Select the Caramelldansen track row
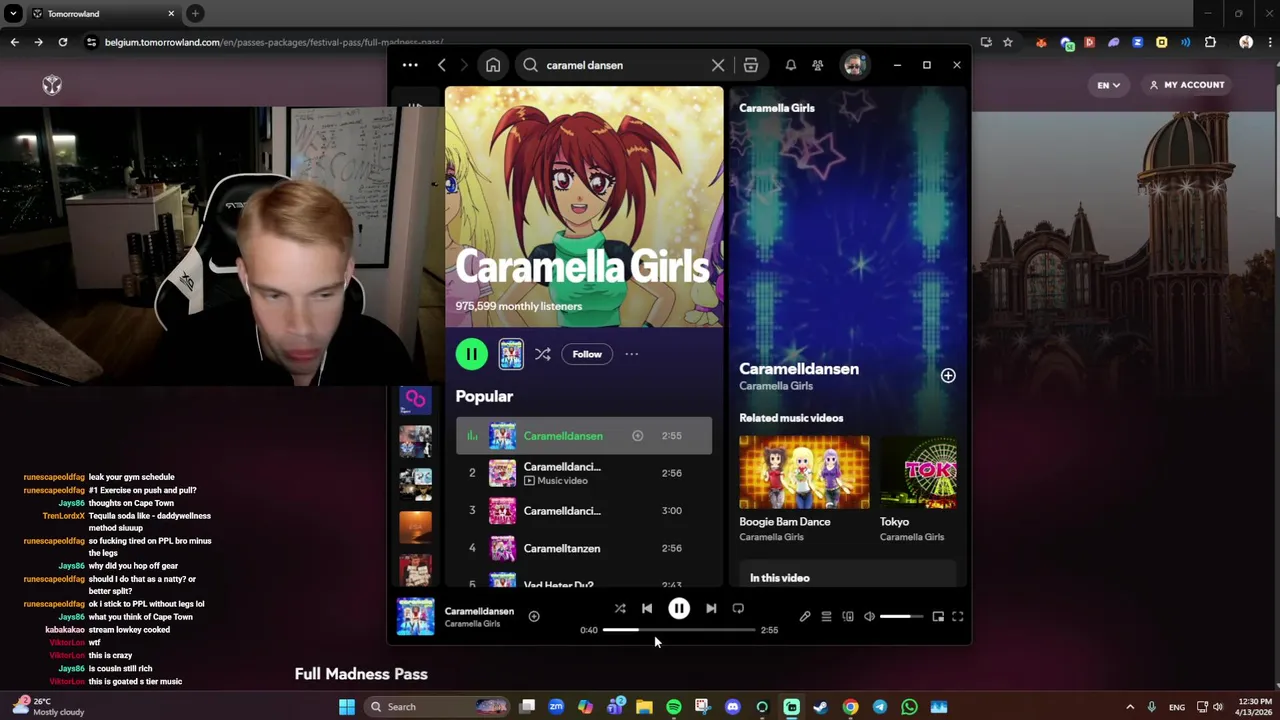This screenshot has width=1280, height=720. pos(584,436)
